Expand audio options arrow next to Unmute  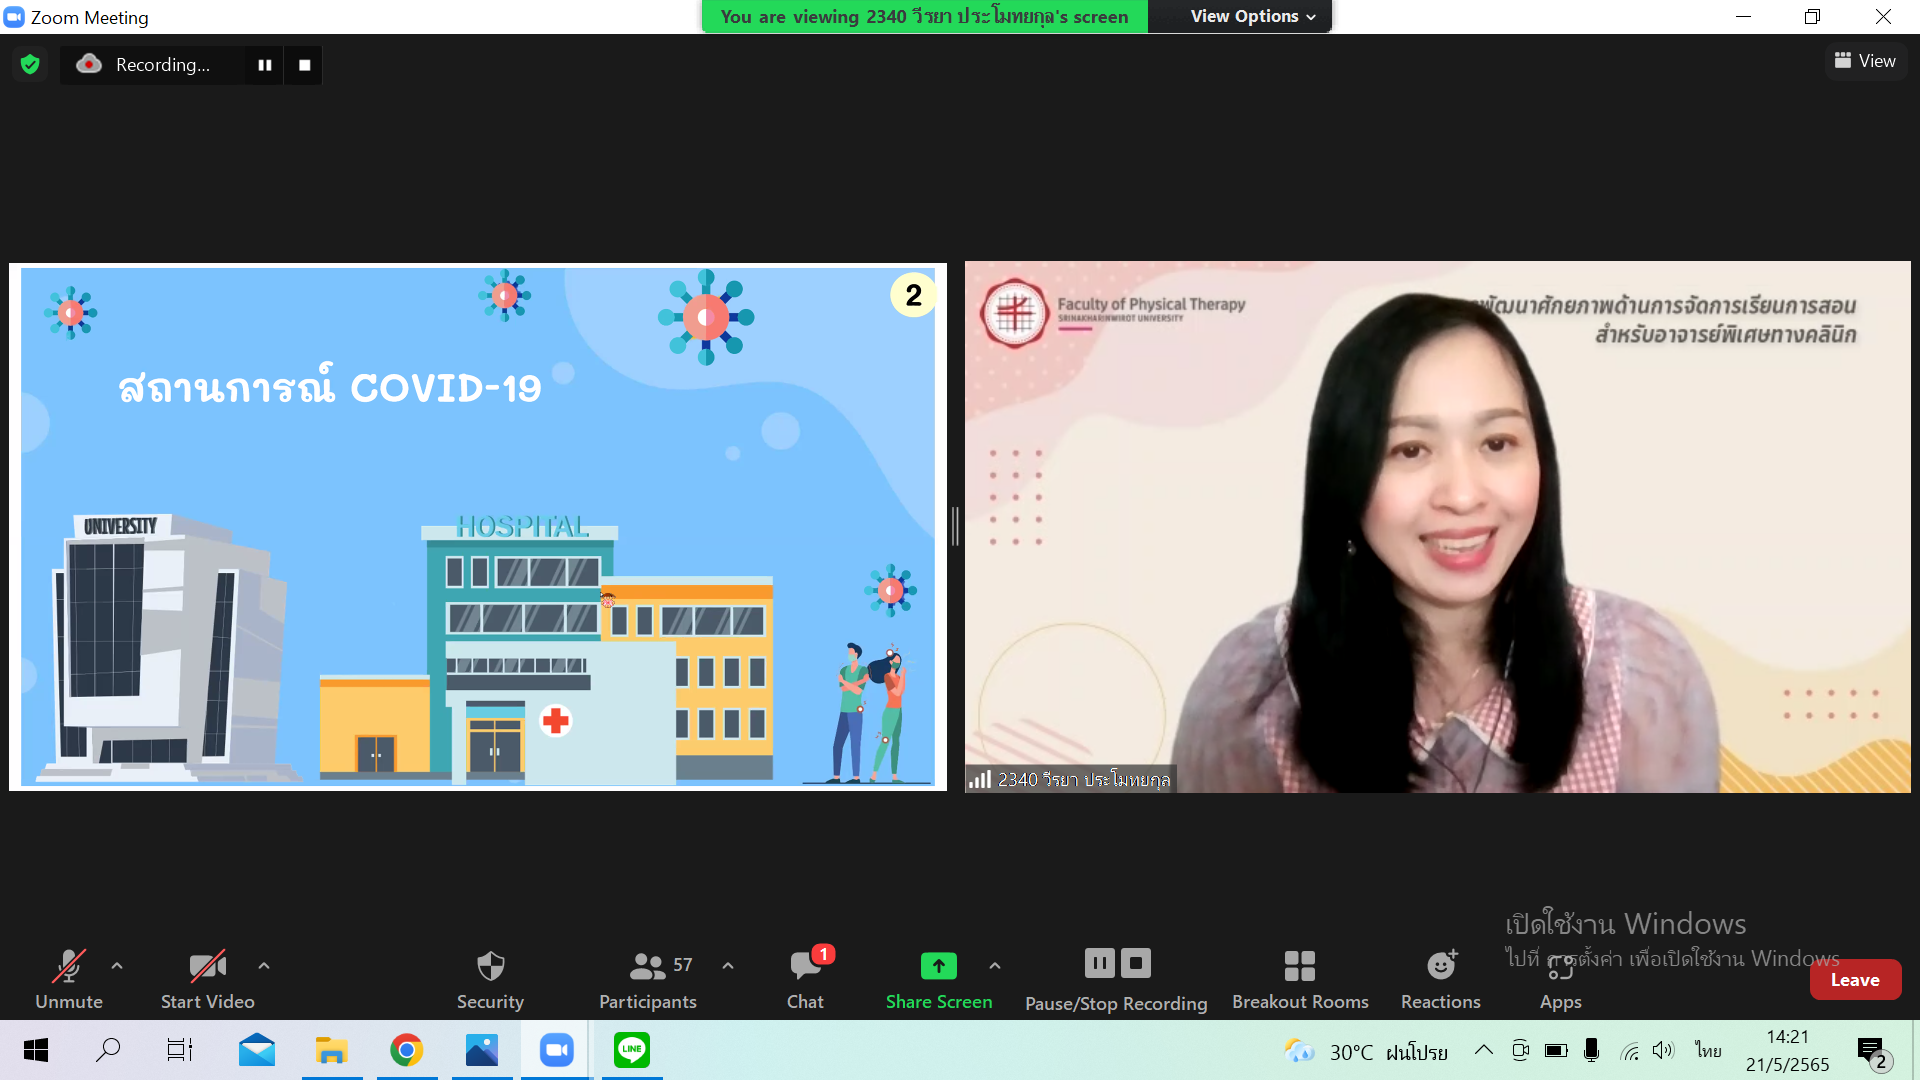coord(117,966)
